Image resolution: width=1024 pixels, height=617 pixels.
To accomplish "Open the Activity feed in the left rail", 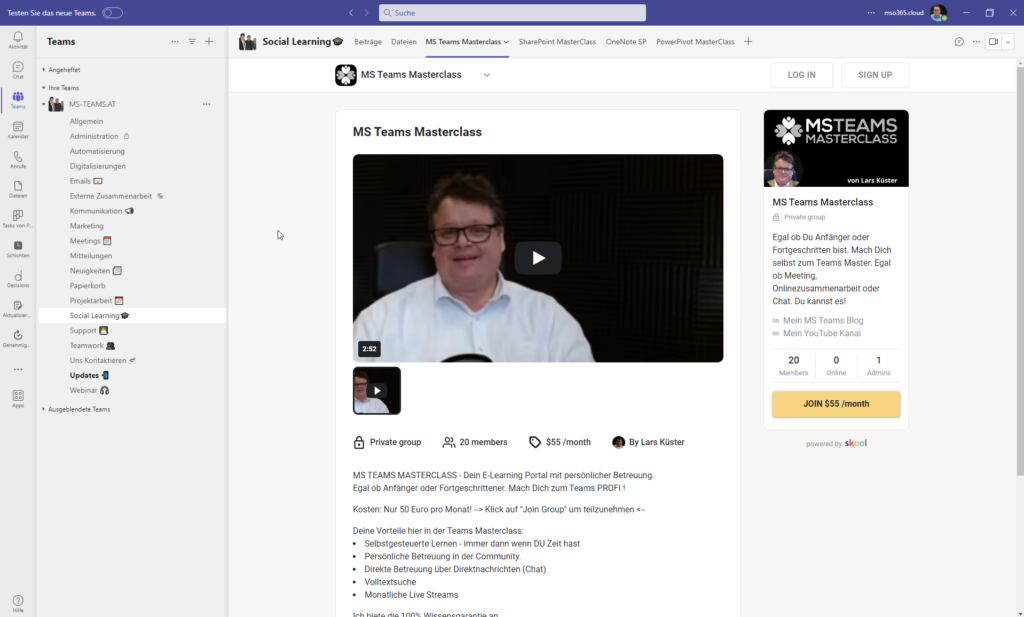I will point(18,40).
